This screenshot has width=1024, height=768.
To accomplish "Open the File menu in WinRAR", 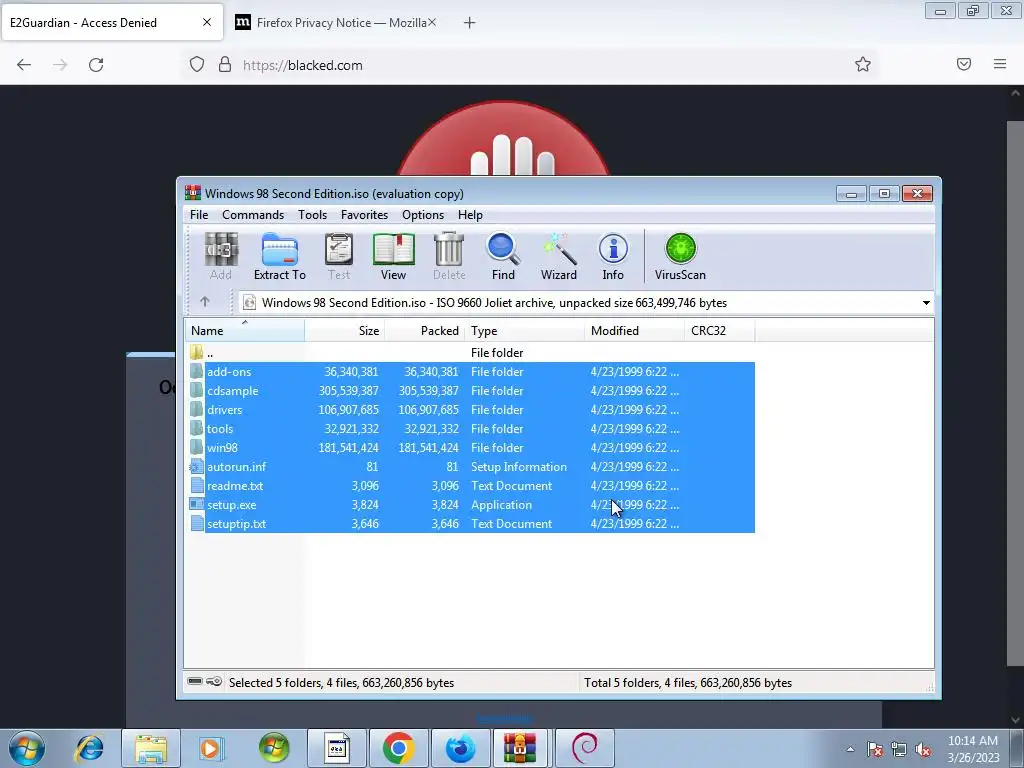I will click(199, 215).
